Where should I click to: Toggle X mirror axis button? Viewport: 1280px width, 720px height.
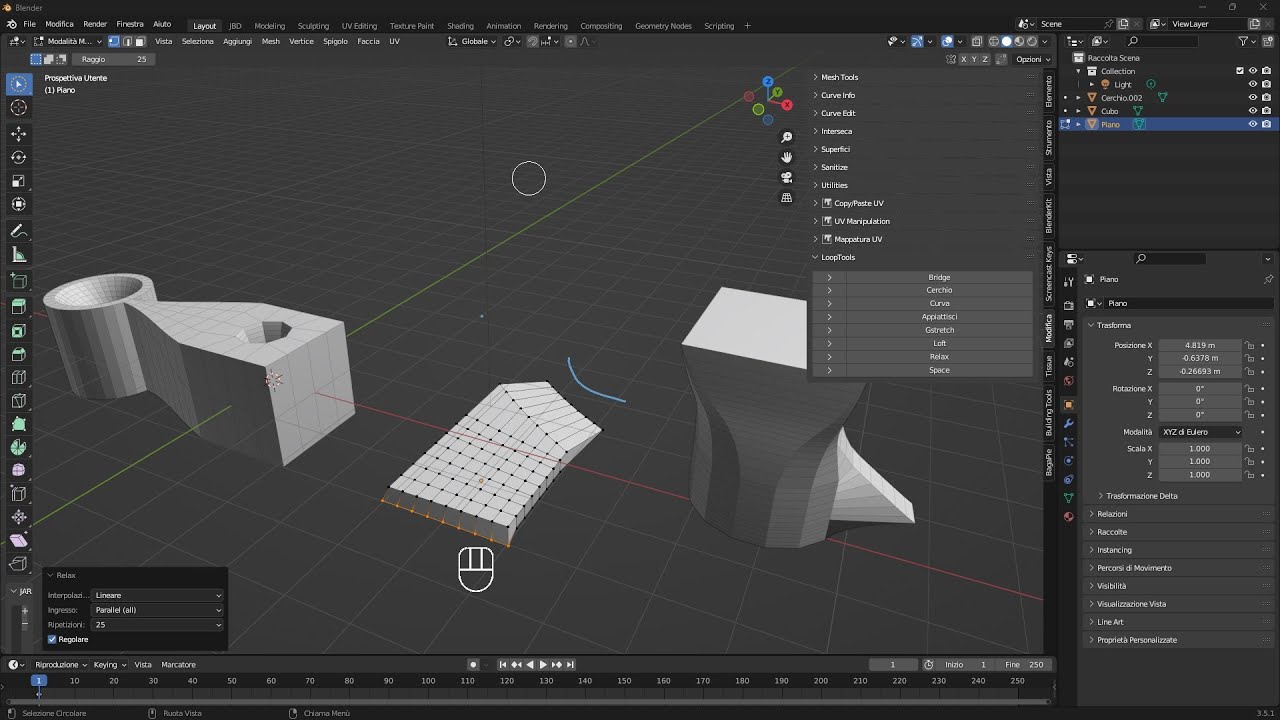(964, 59)
